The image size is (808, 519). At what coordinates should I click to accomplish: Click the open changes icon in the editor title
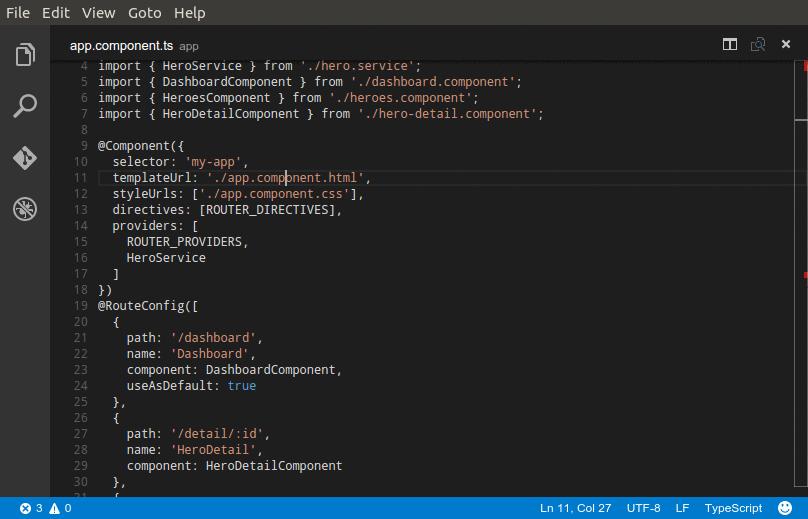(758, 44)
